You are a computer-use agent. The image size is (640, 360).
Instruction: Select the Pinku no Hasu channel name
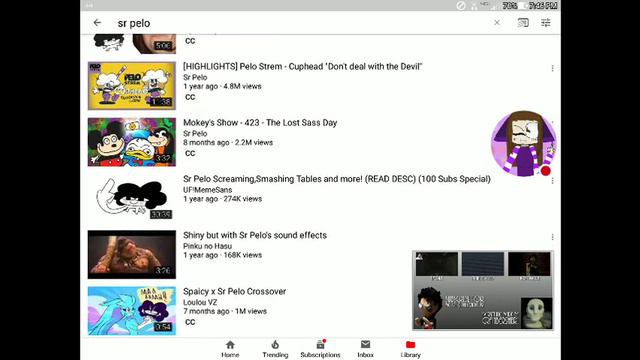[x=207, y=246]
